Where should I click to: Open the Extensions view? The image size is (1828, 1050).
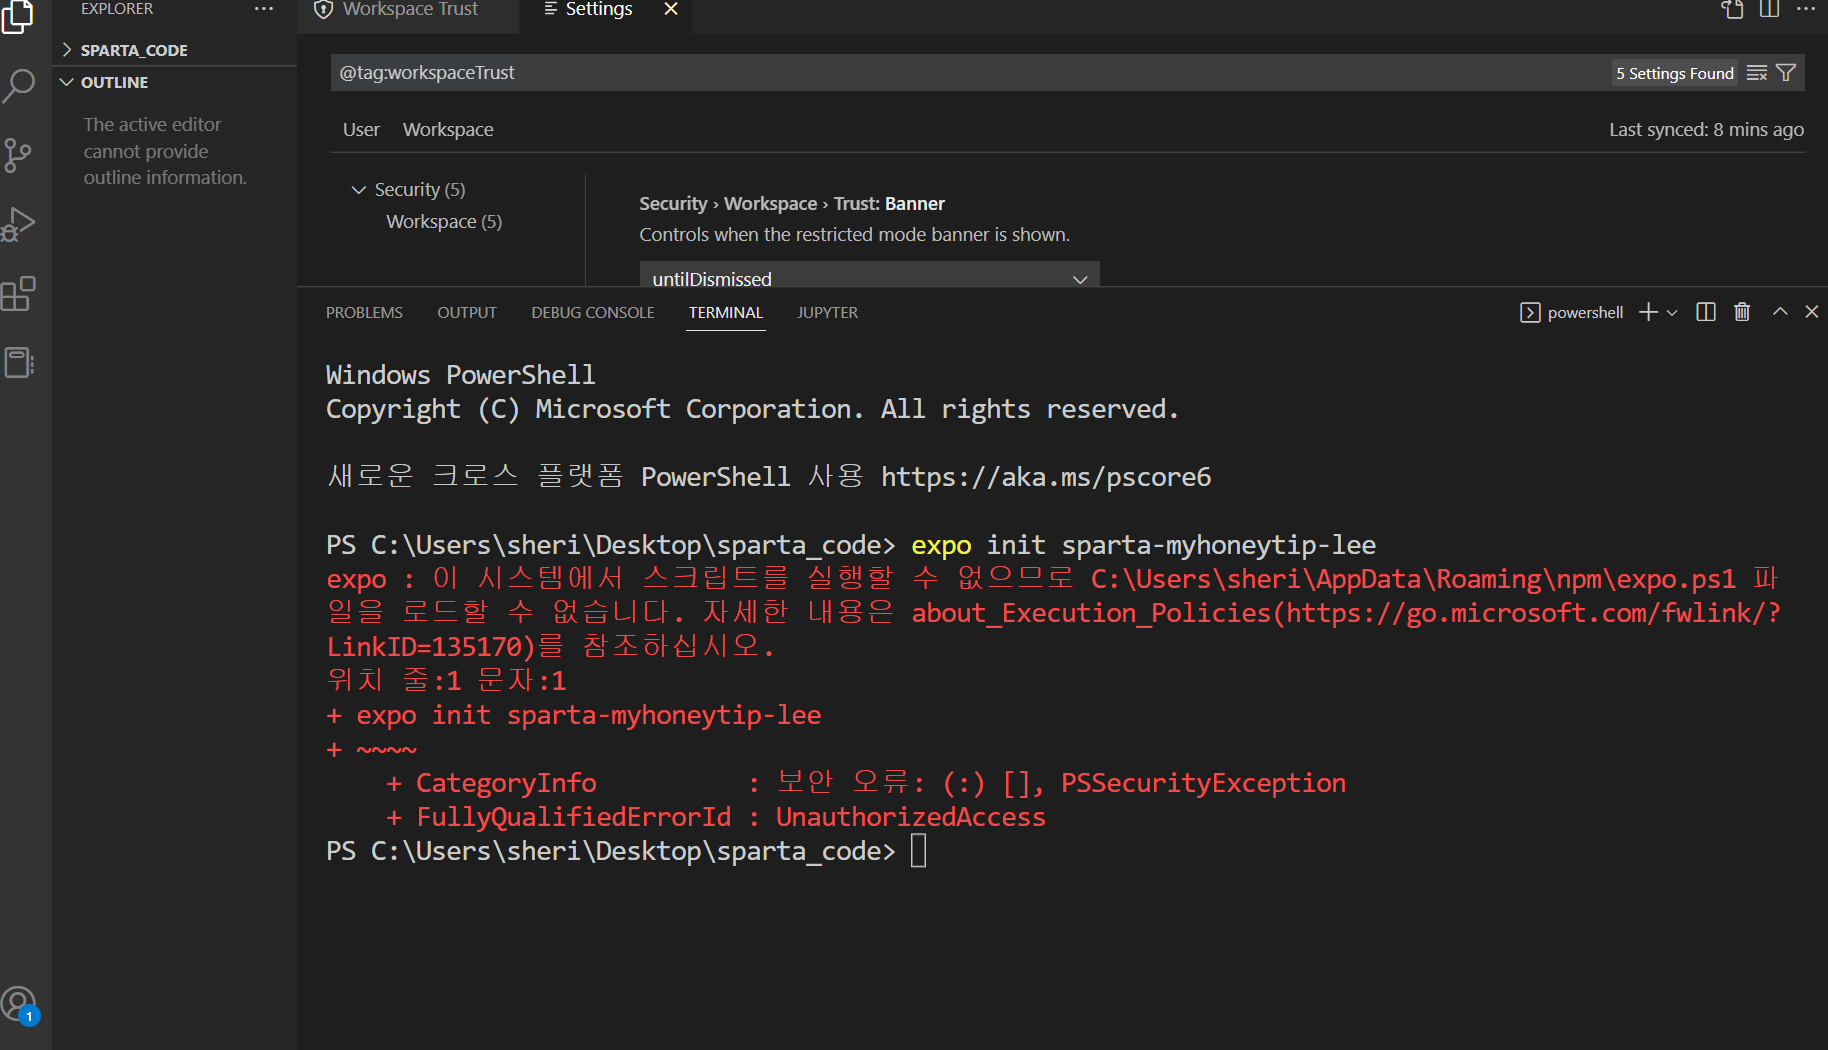(x=18, y=294)
